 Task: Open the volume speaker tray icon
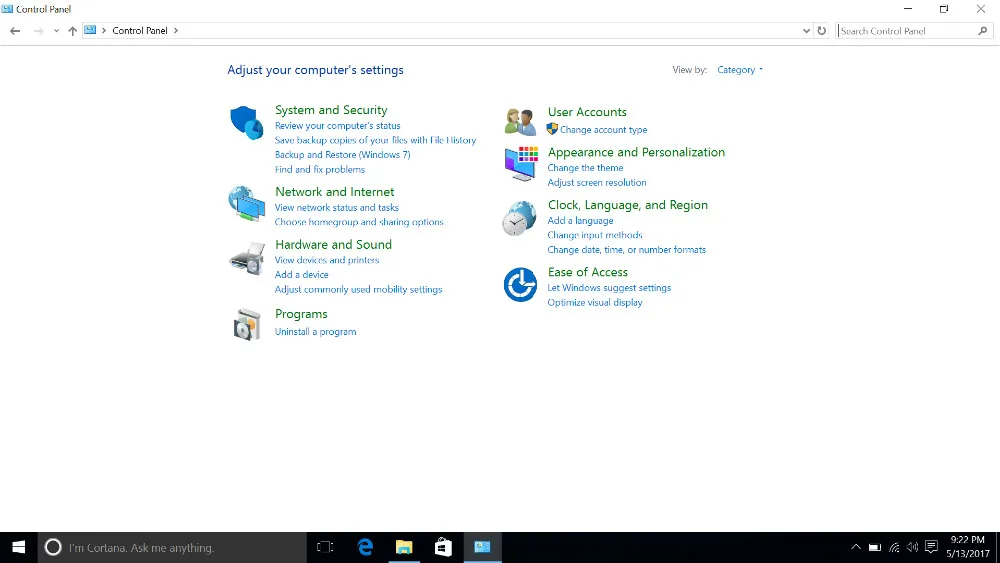click(913, 547)
